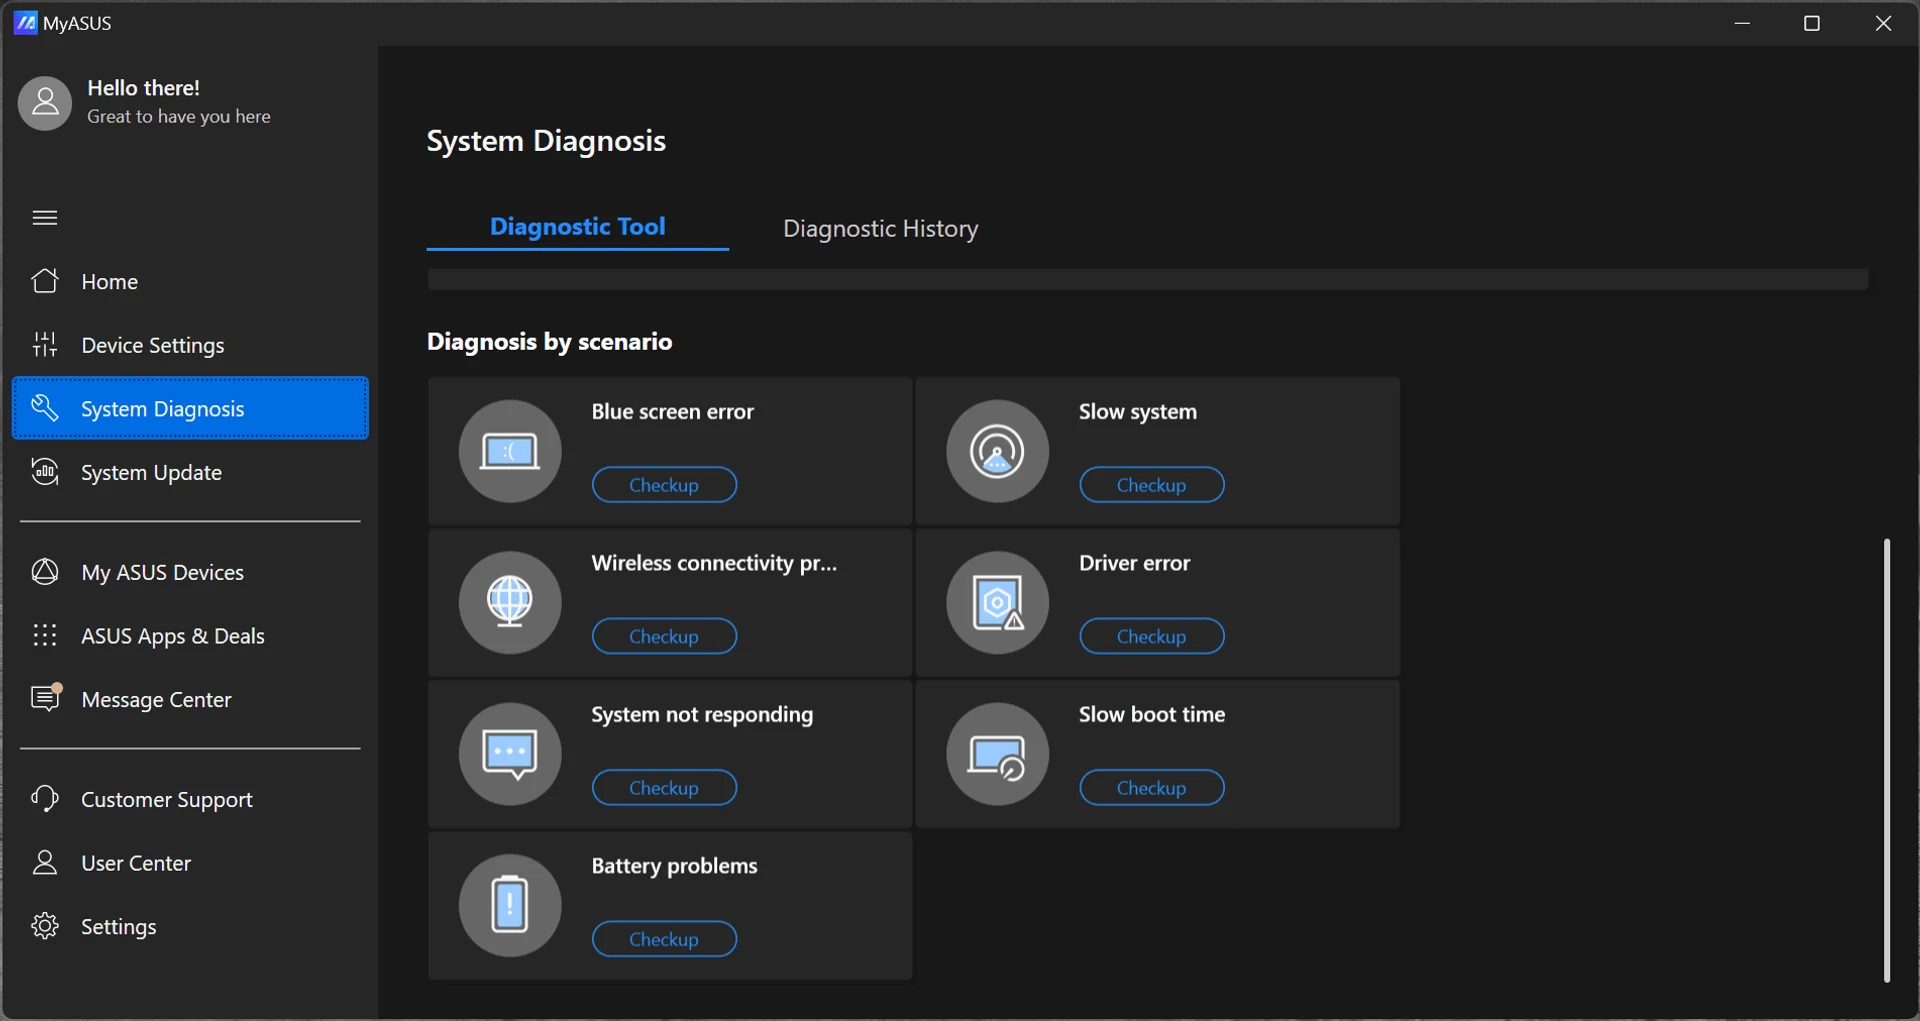Viewport: 1920px width, 1021px height.
Task: Run Checkup for Driver error
Action: click(1152, 636)
